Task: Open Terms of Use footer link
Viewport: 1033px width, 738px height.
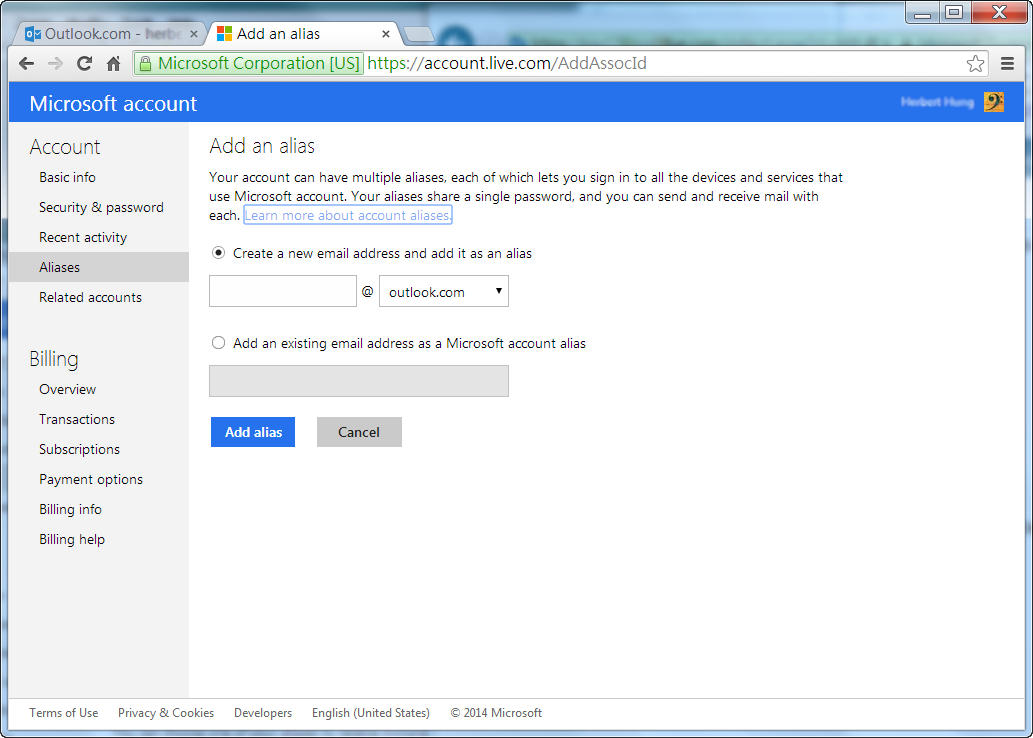Action: [63, 713]
